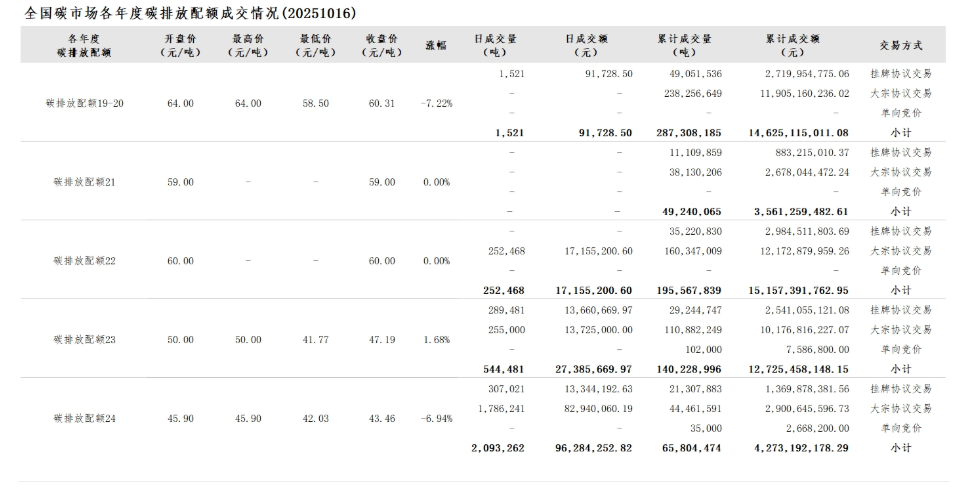Screen dimensions: 964x496
Task: Click the 收盘价 column header
Action: pos(382,45)
